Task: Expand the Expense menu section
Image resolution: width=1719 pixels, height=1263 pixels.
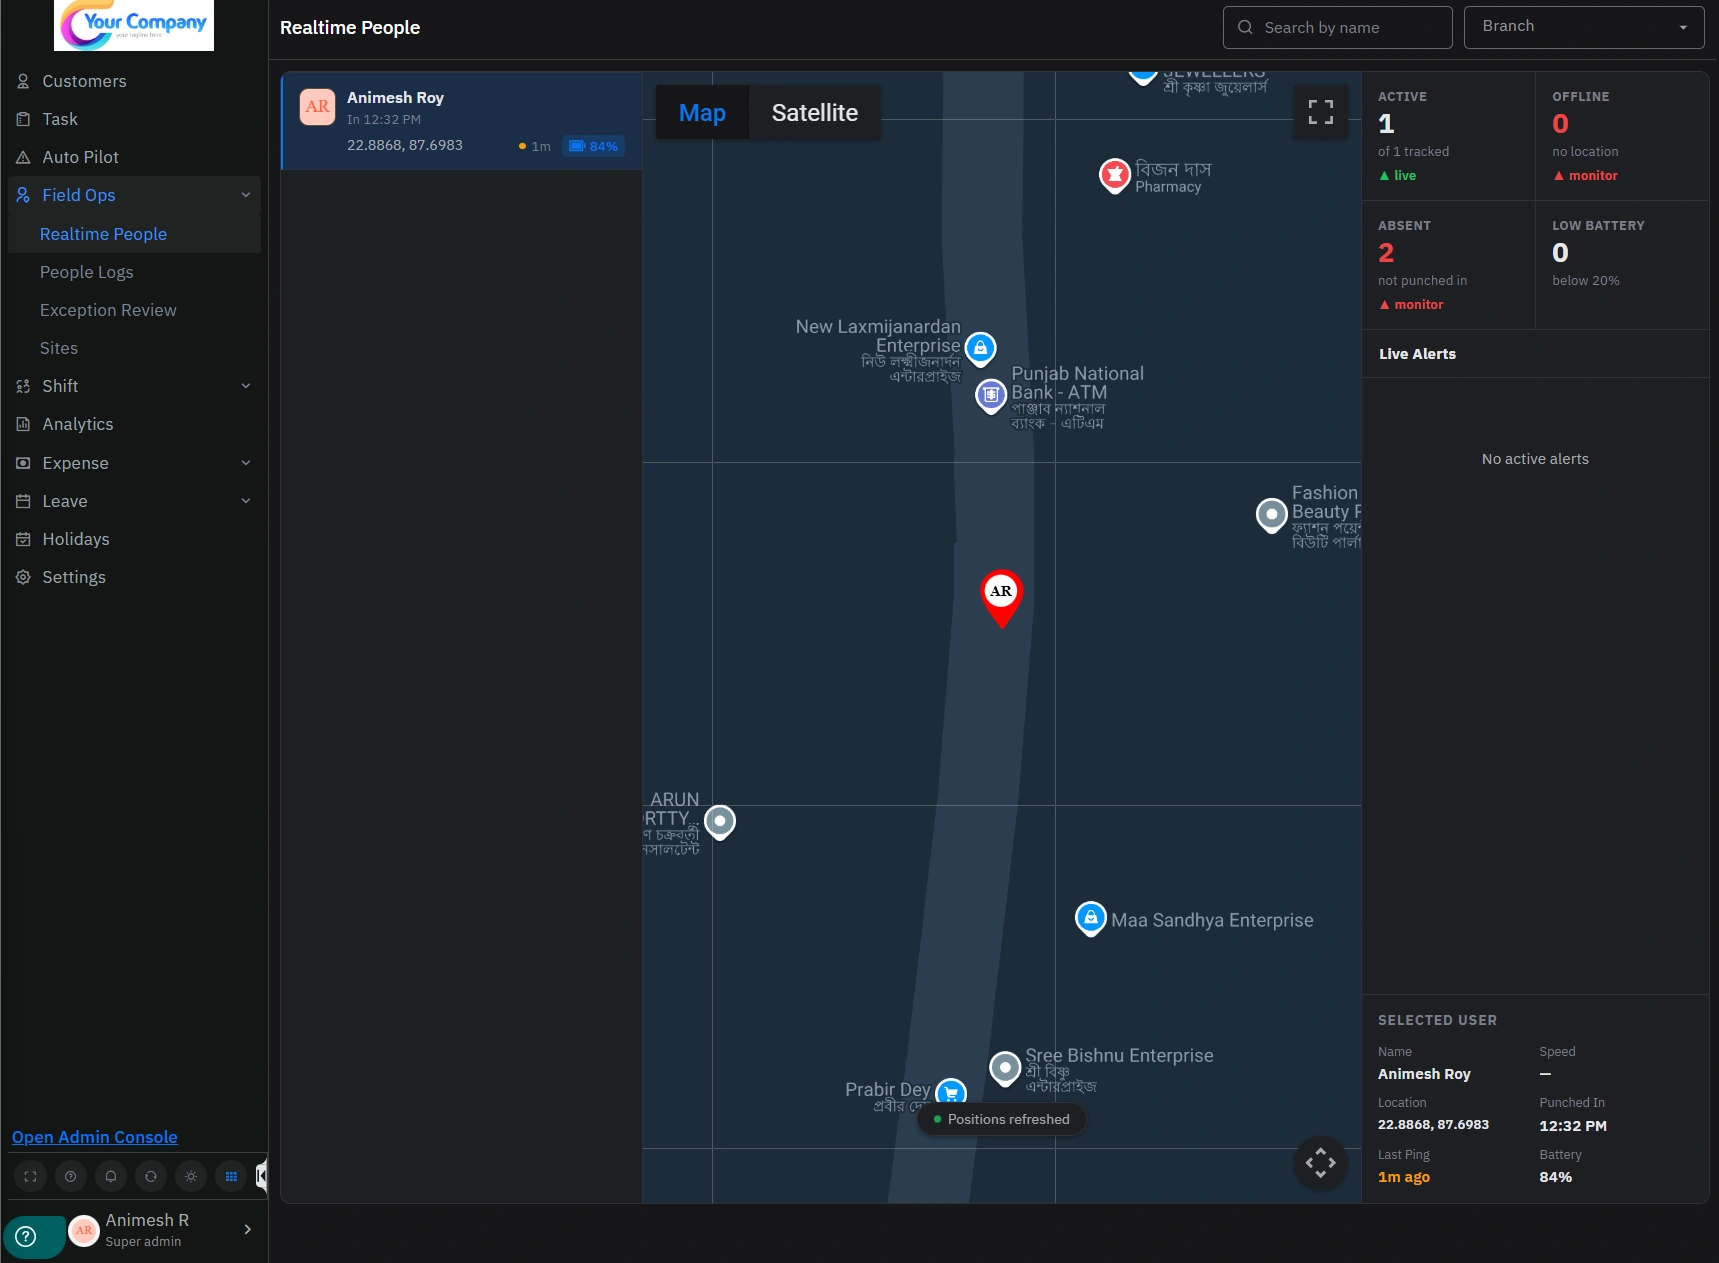Action: pyautogui.click(x=134, y=463)
